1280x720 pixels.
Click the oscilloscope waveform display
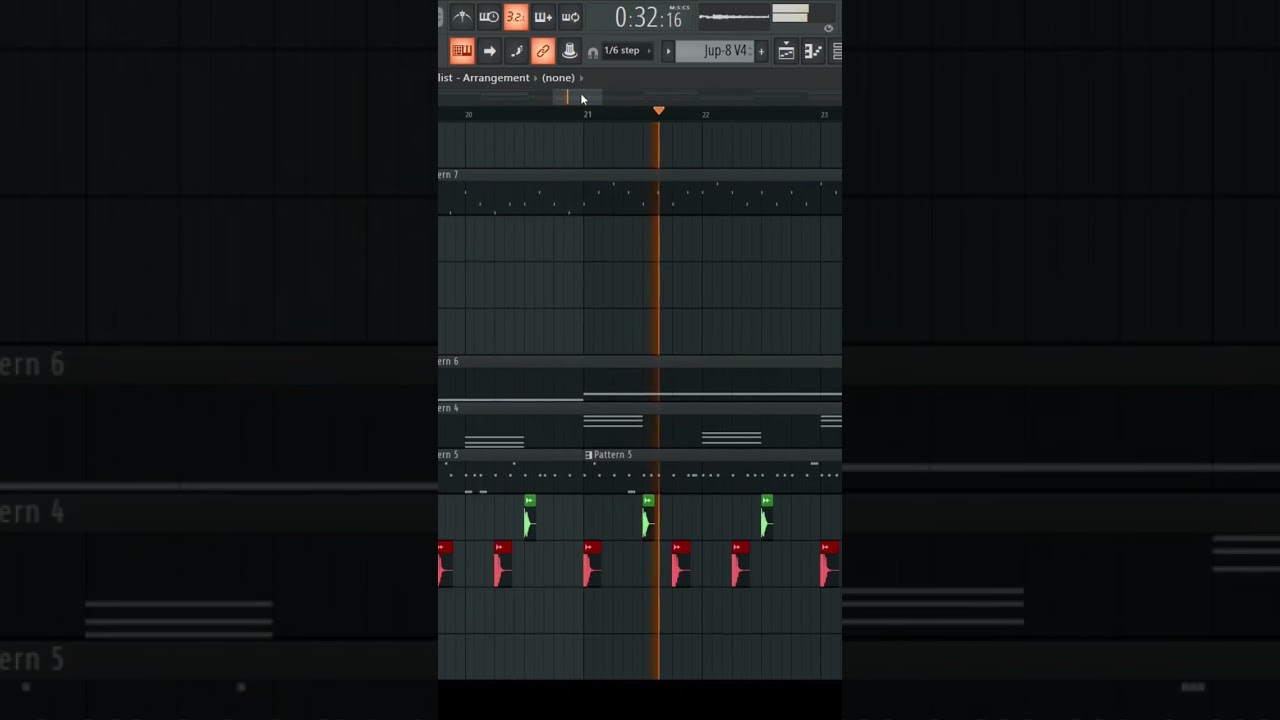(x=734, y=16)
